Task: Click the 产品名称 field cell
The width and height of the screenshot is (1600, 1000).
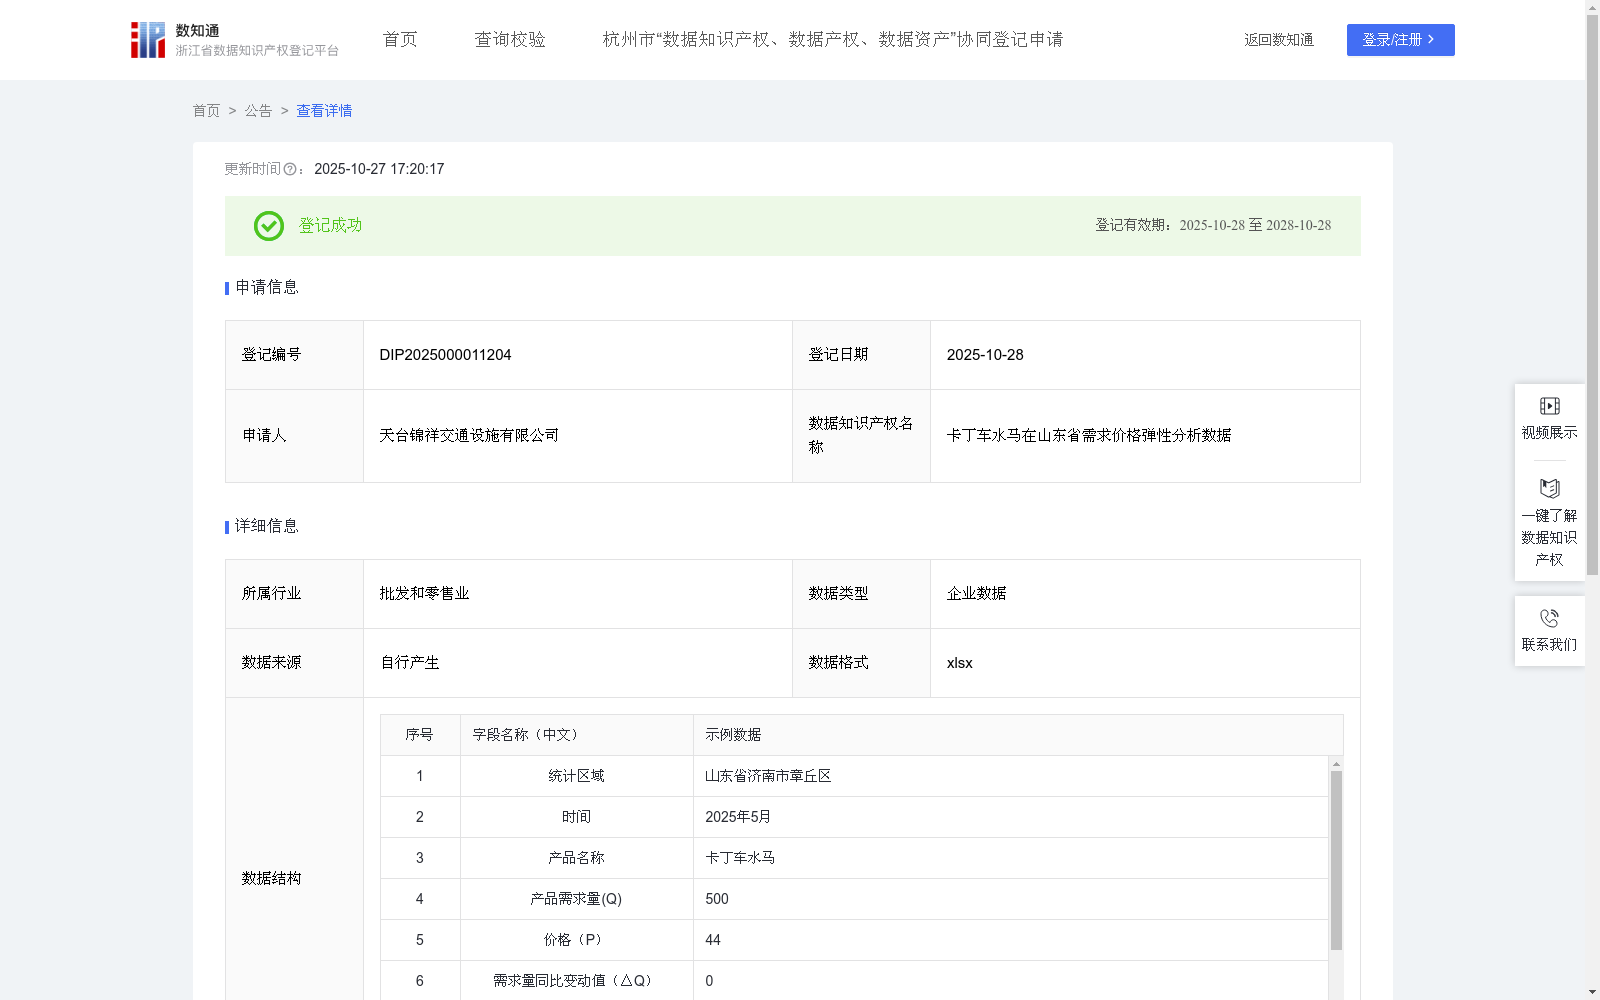Action: (576, 858)
